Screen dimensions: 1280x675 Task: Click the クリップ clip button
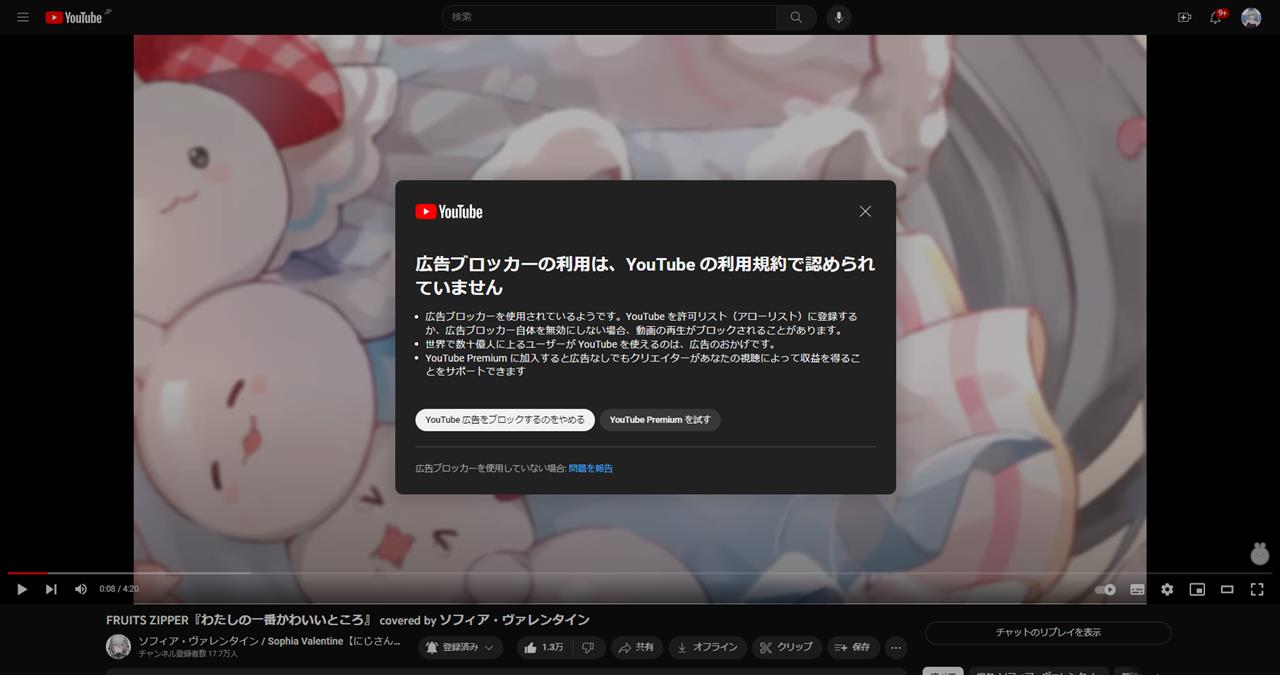[786, 647]
